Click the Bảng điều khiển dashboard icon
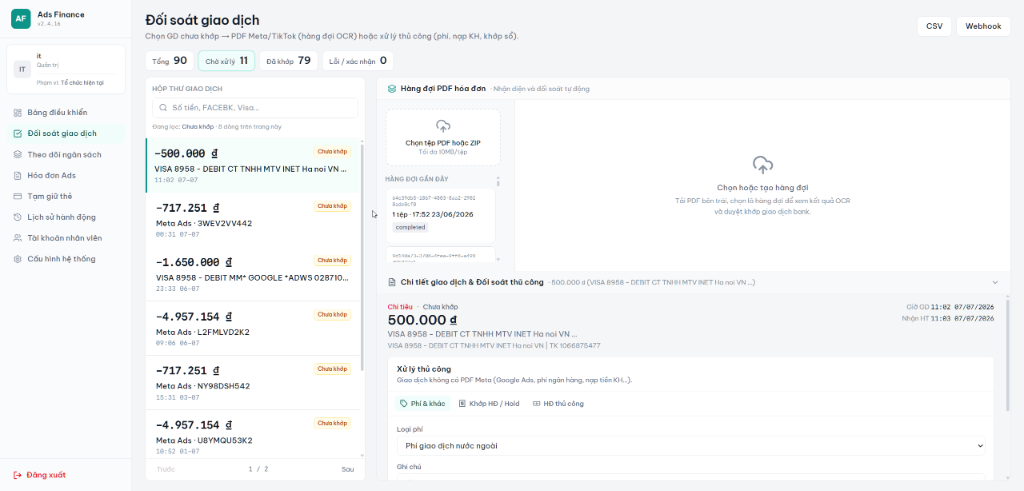This screenshot has width=1024, height=491. [x=18, y=112]
